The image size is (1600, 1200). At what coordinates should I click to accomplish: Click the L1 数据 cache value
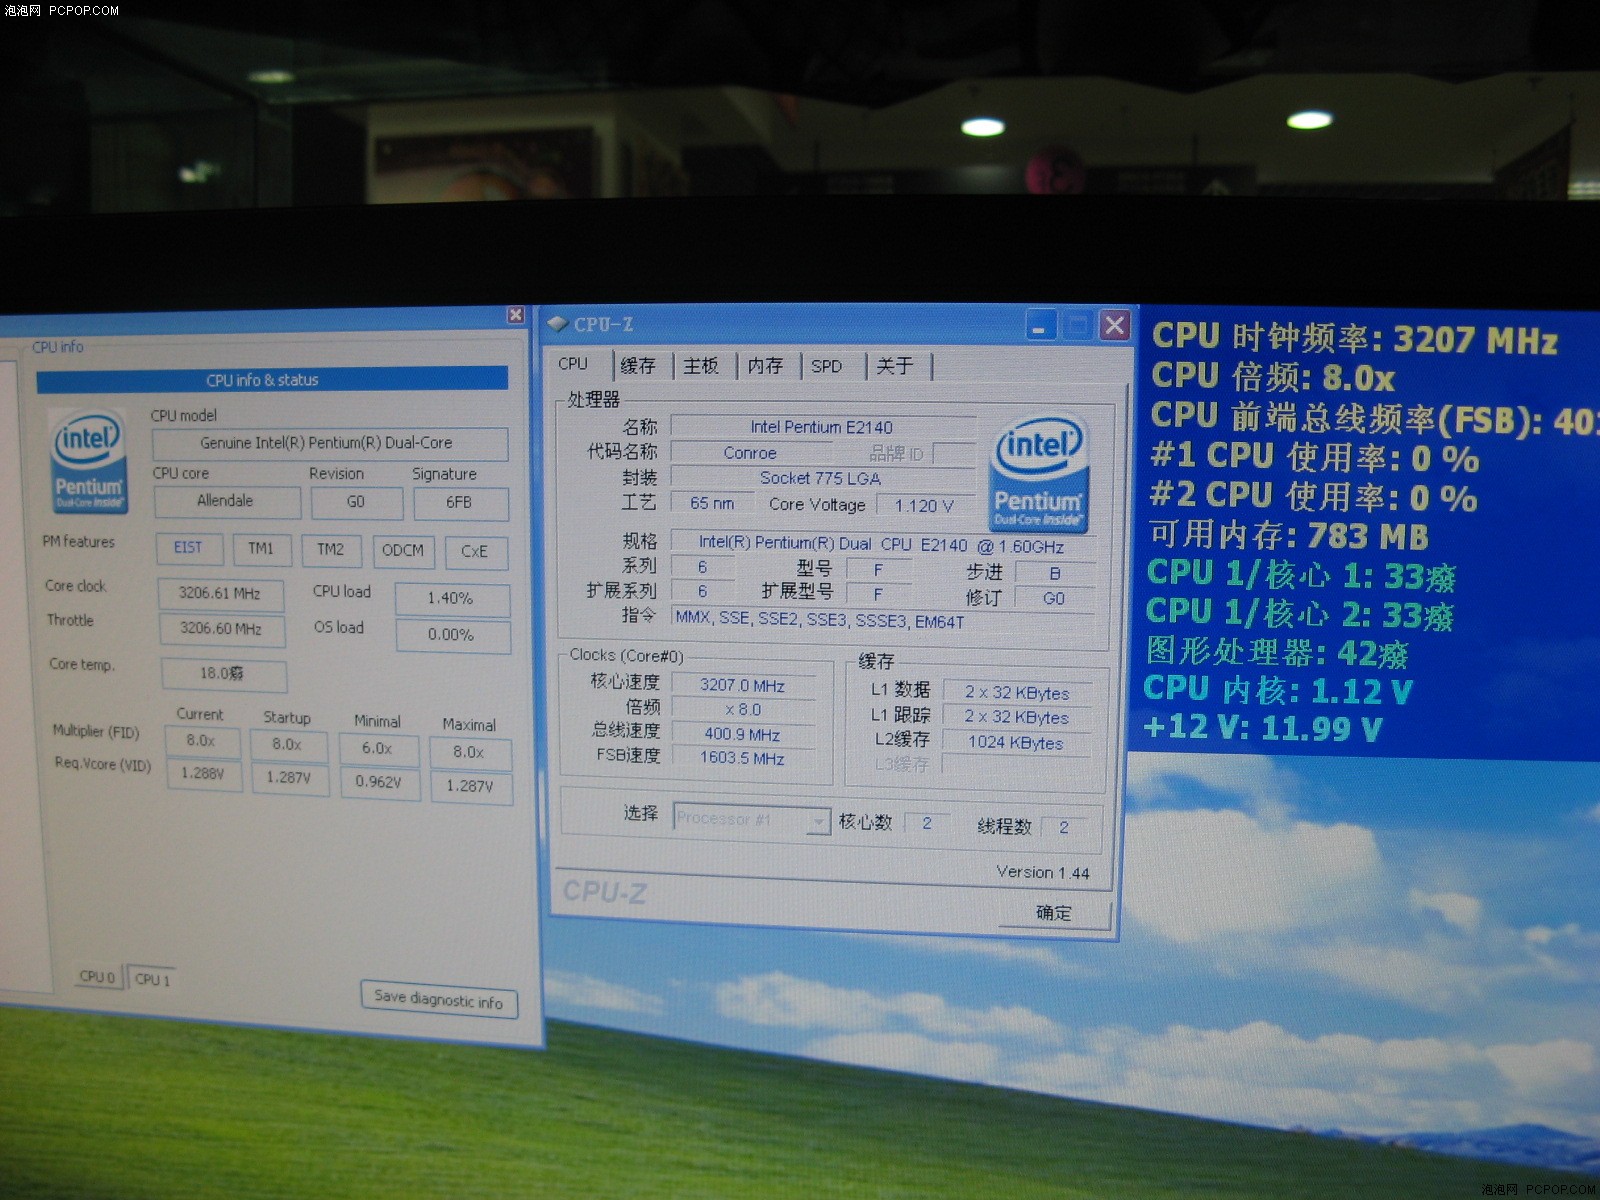click(1017, 692)
